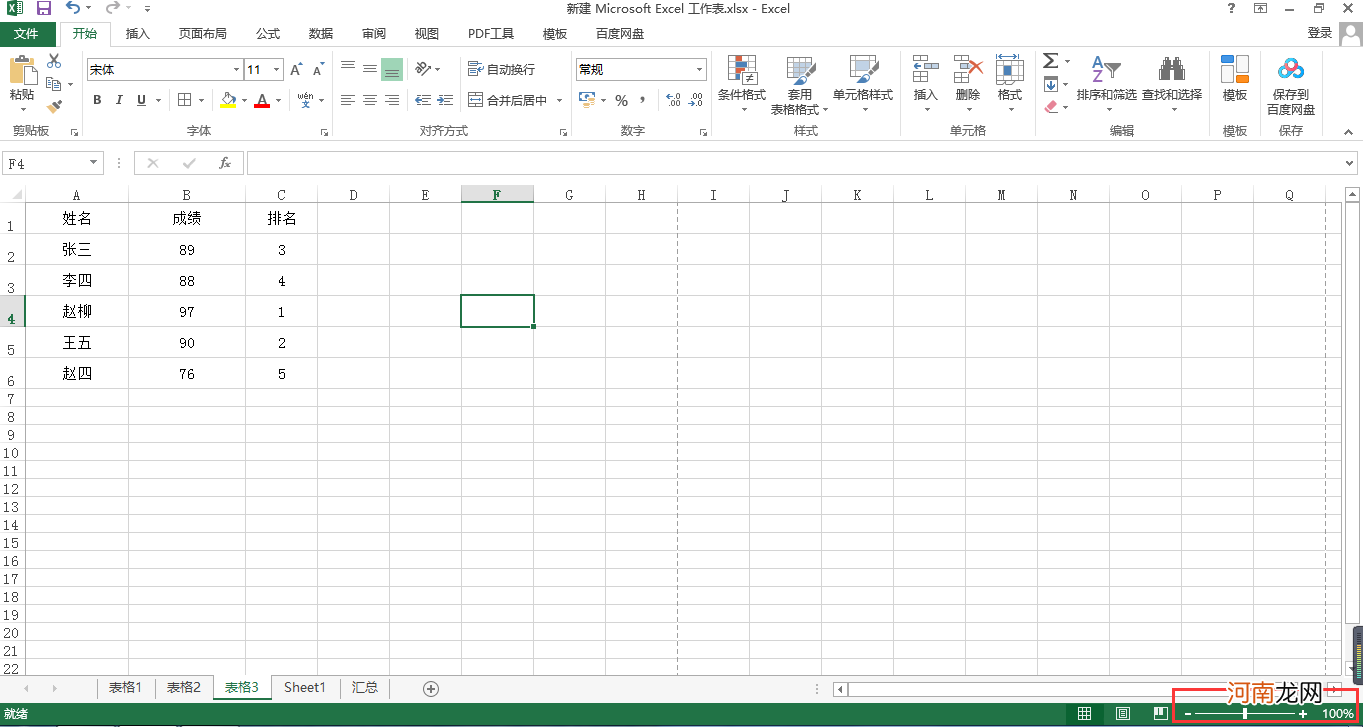The image size is (1363, 727).
Task: Toggle center horizontal alignment
Action: (370, 100)
